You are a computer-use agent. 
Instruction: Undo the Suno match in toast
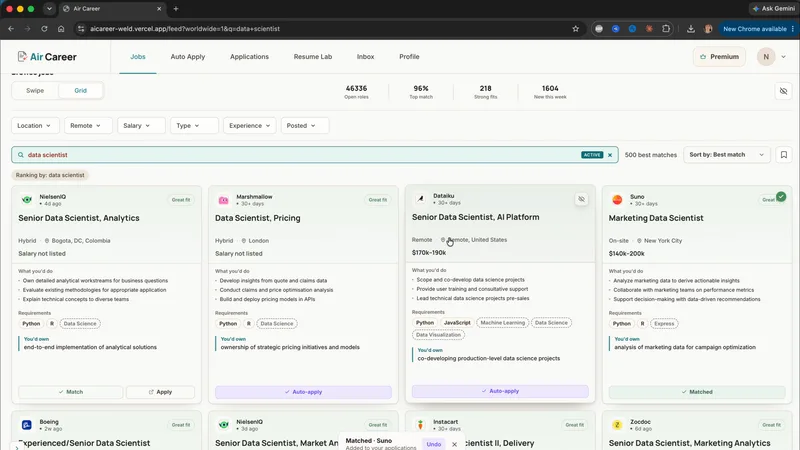tap(434, 444)
